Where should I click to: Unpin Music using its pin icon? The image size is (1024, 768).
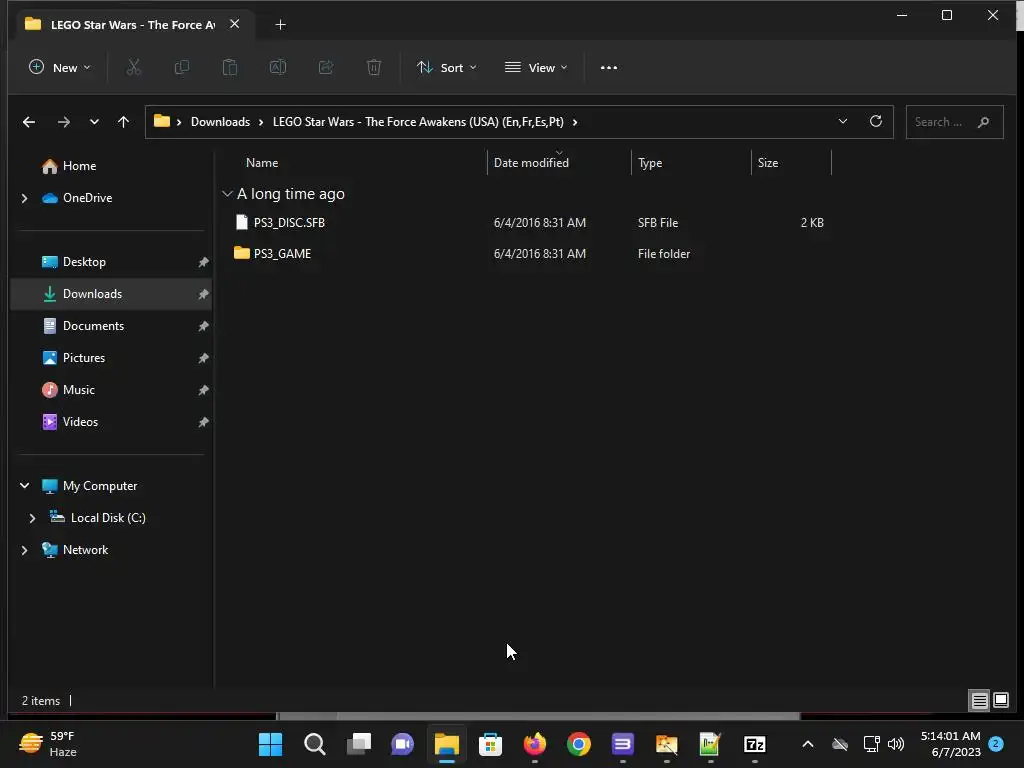point(203,390)
